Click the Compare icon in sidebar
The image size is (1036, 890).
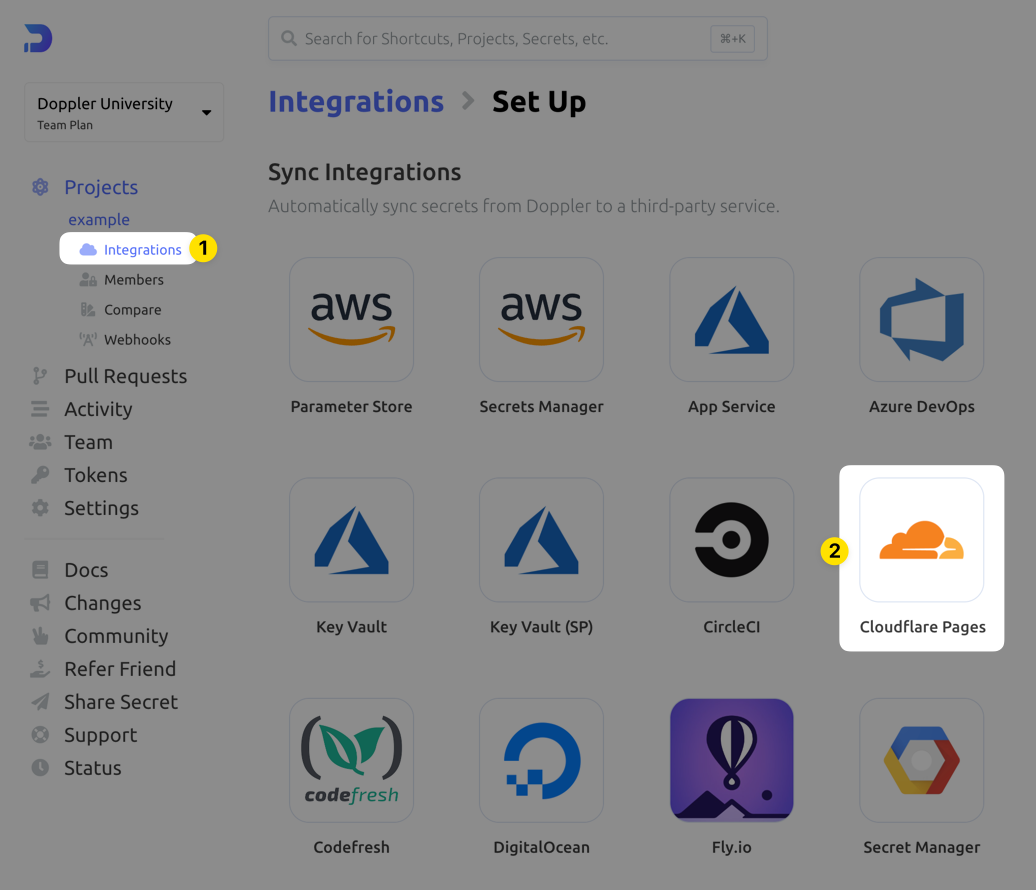point(88,309)
